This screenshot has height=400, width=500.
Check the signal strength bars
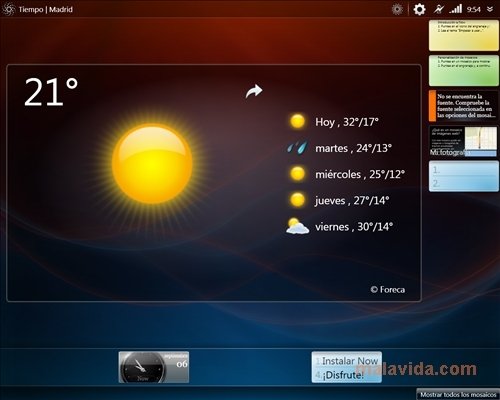pyautogui.click(x=456, y=9)
